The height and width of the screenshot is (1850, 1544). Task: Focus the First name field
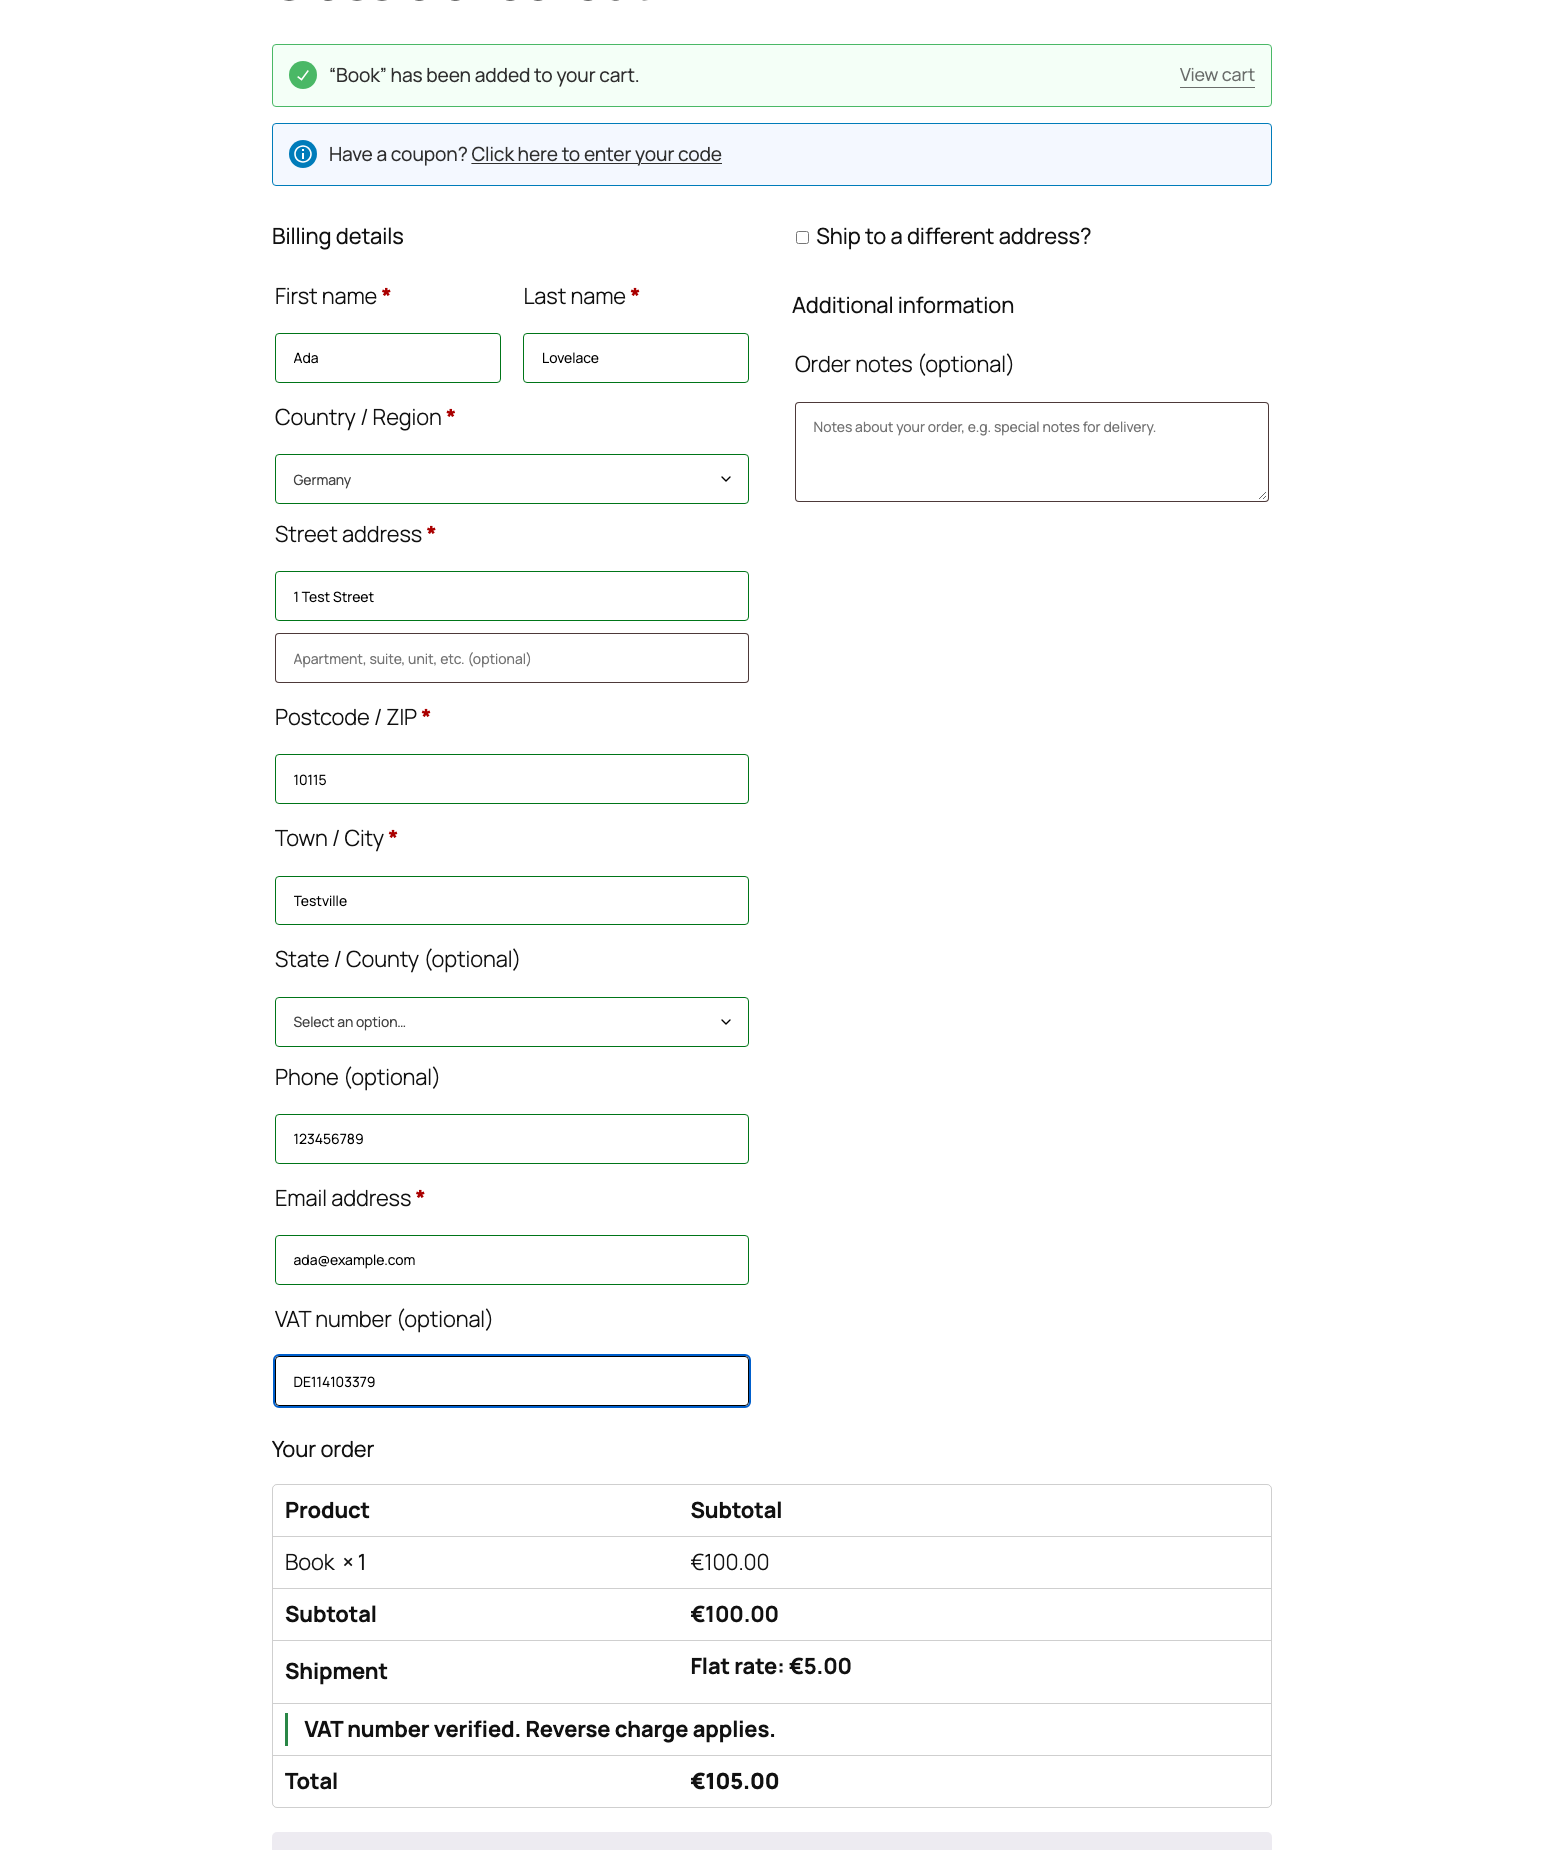tap(388, 358)
